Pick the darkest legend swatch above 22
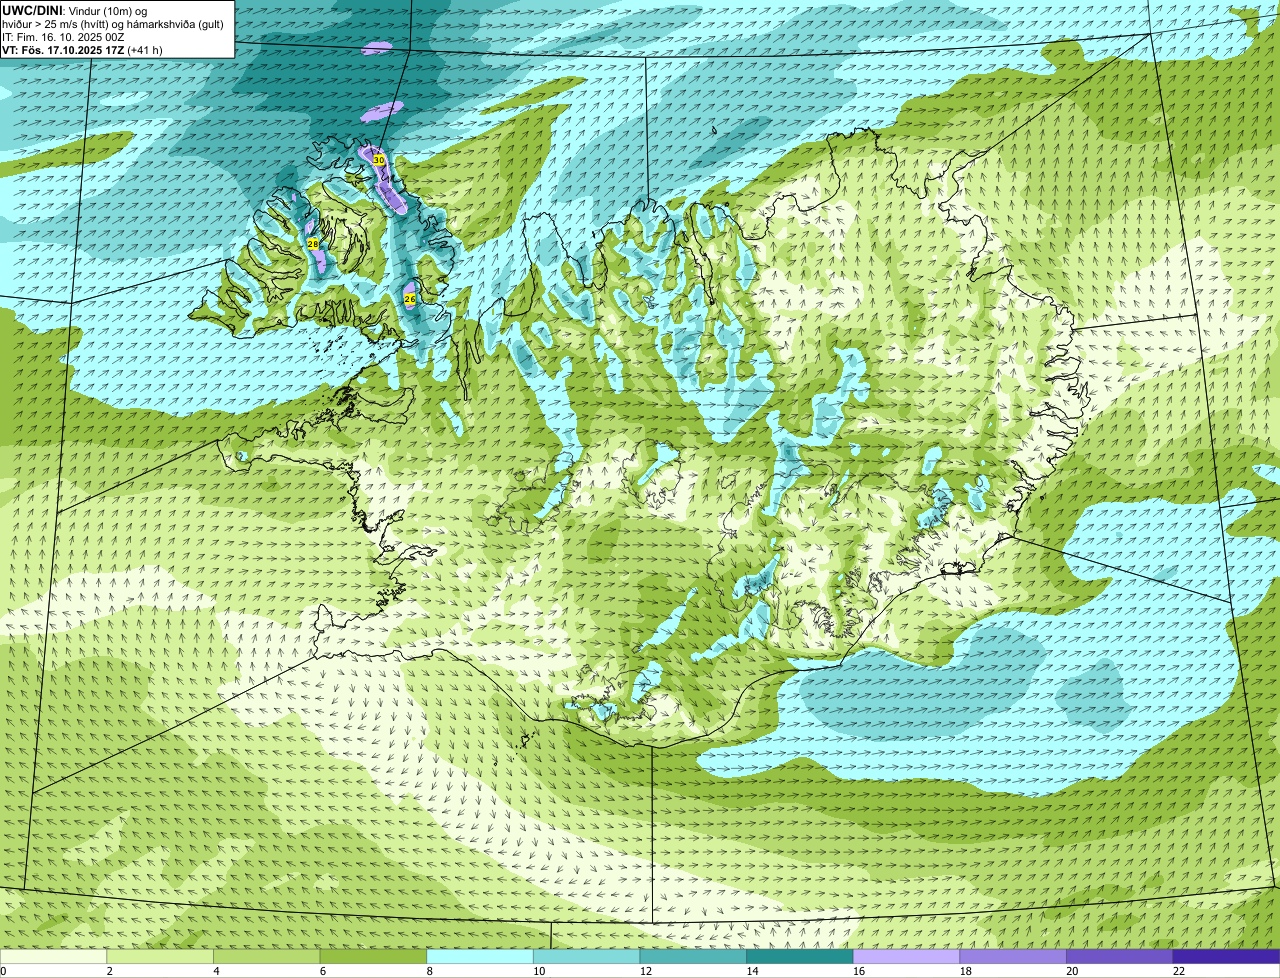Image resolution: width=1280 pixels, height=978 pixels. click(1226, 956)
